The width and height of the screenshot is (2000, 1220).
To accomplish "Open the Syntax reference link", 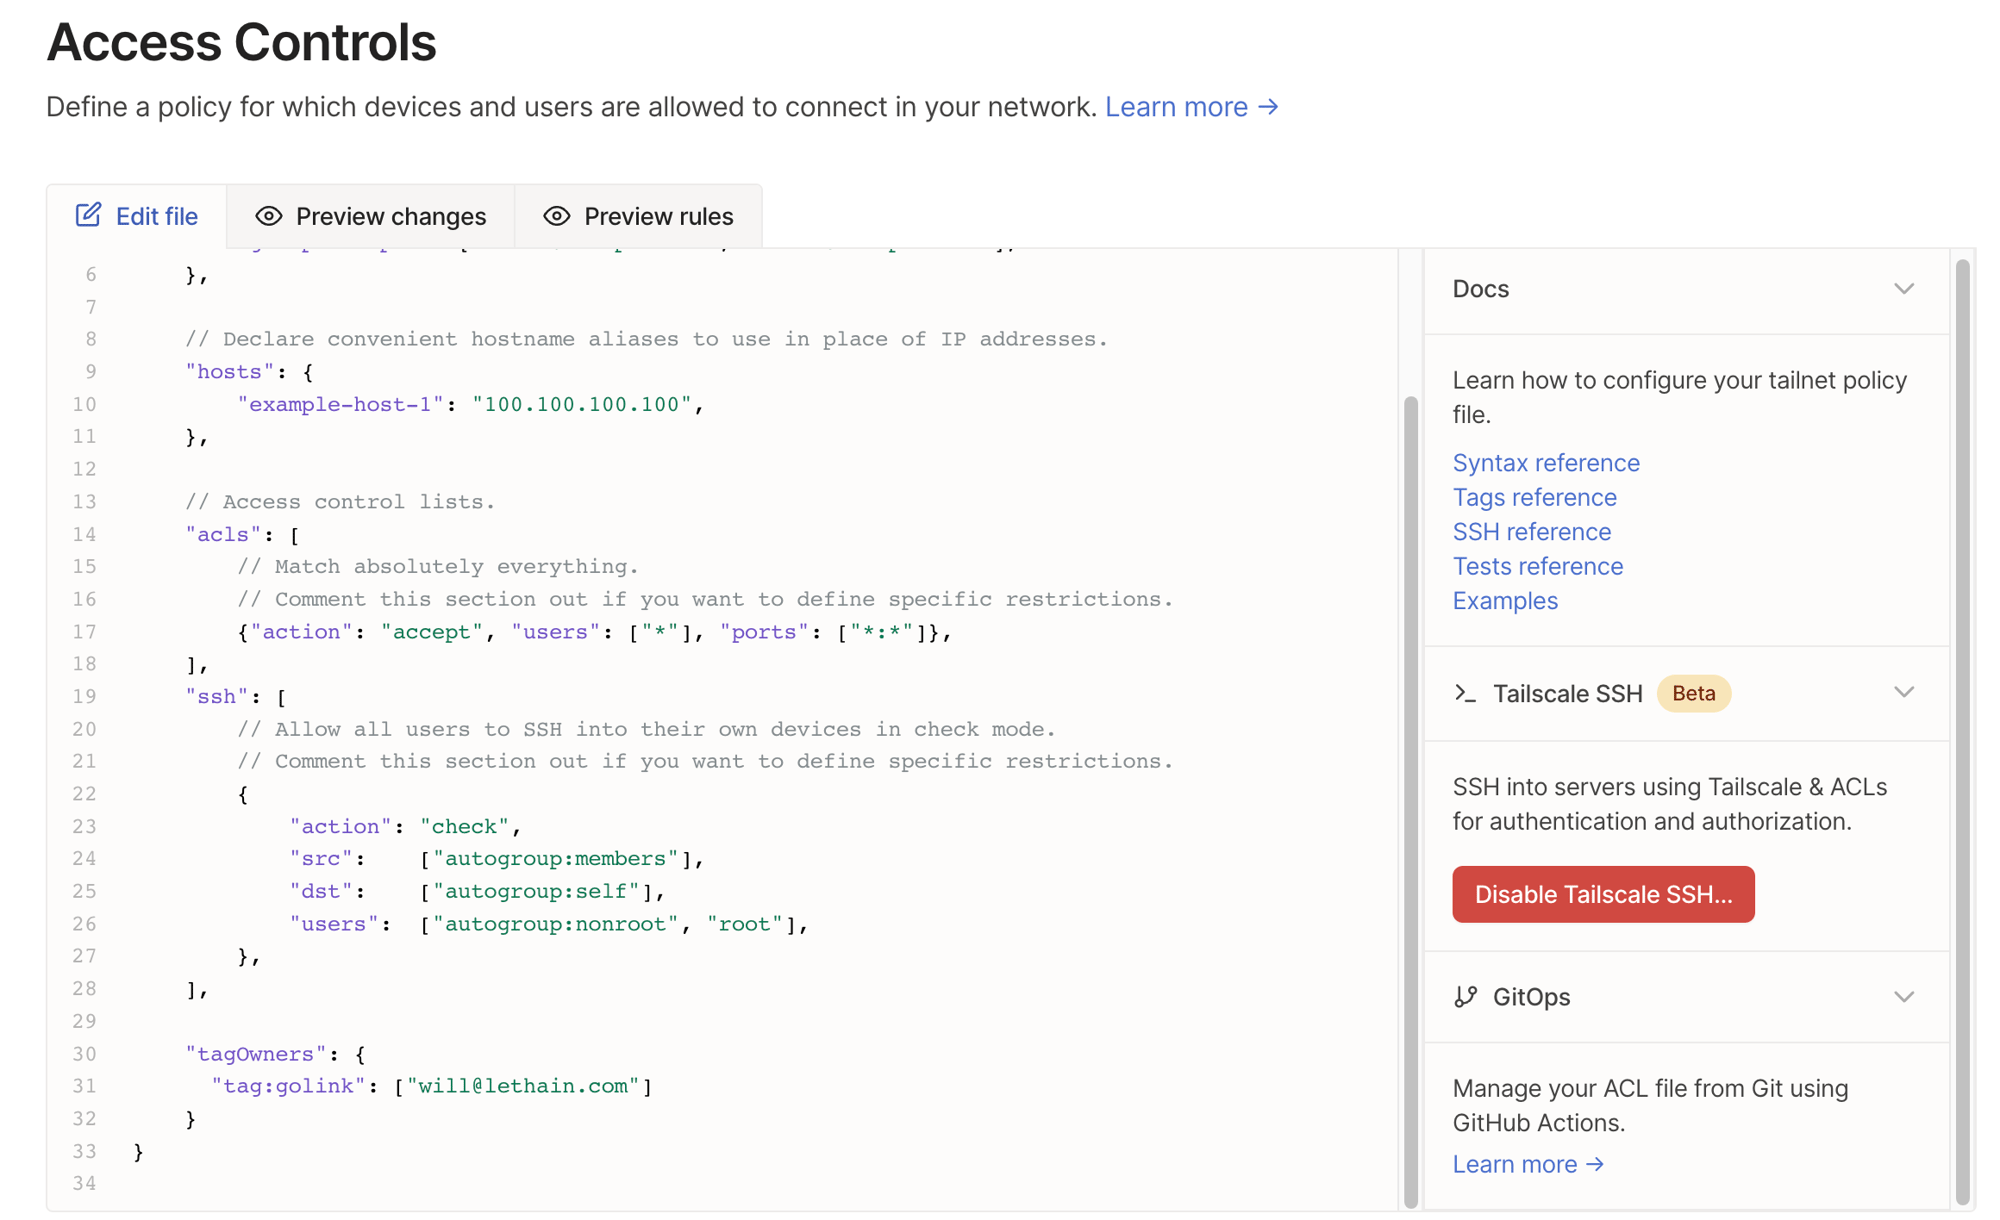I will point(1546,462).
